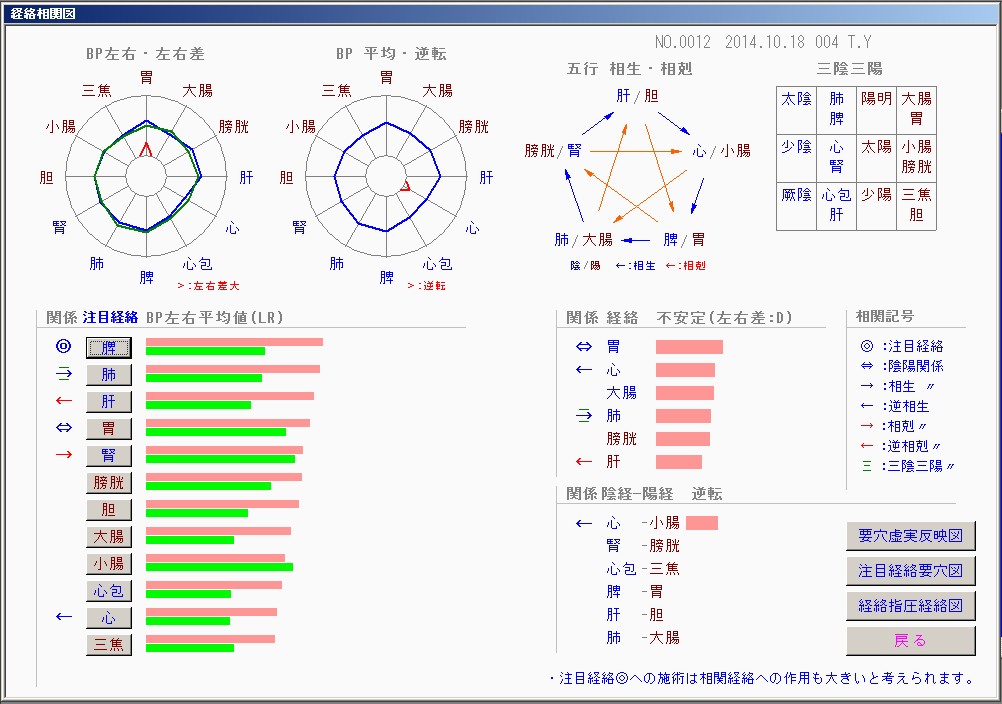Click the ◎ symbol in 相関記号 legend
The width and height of the screenshot is (1002, 704).
point(866,346)
